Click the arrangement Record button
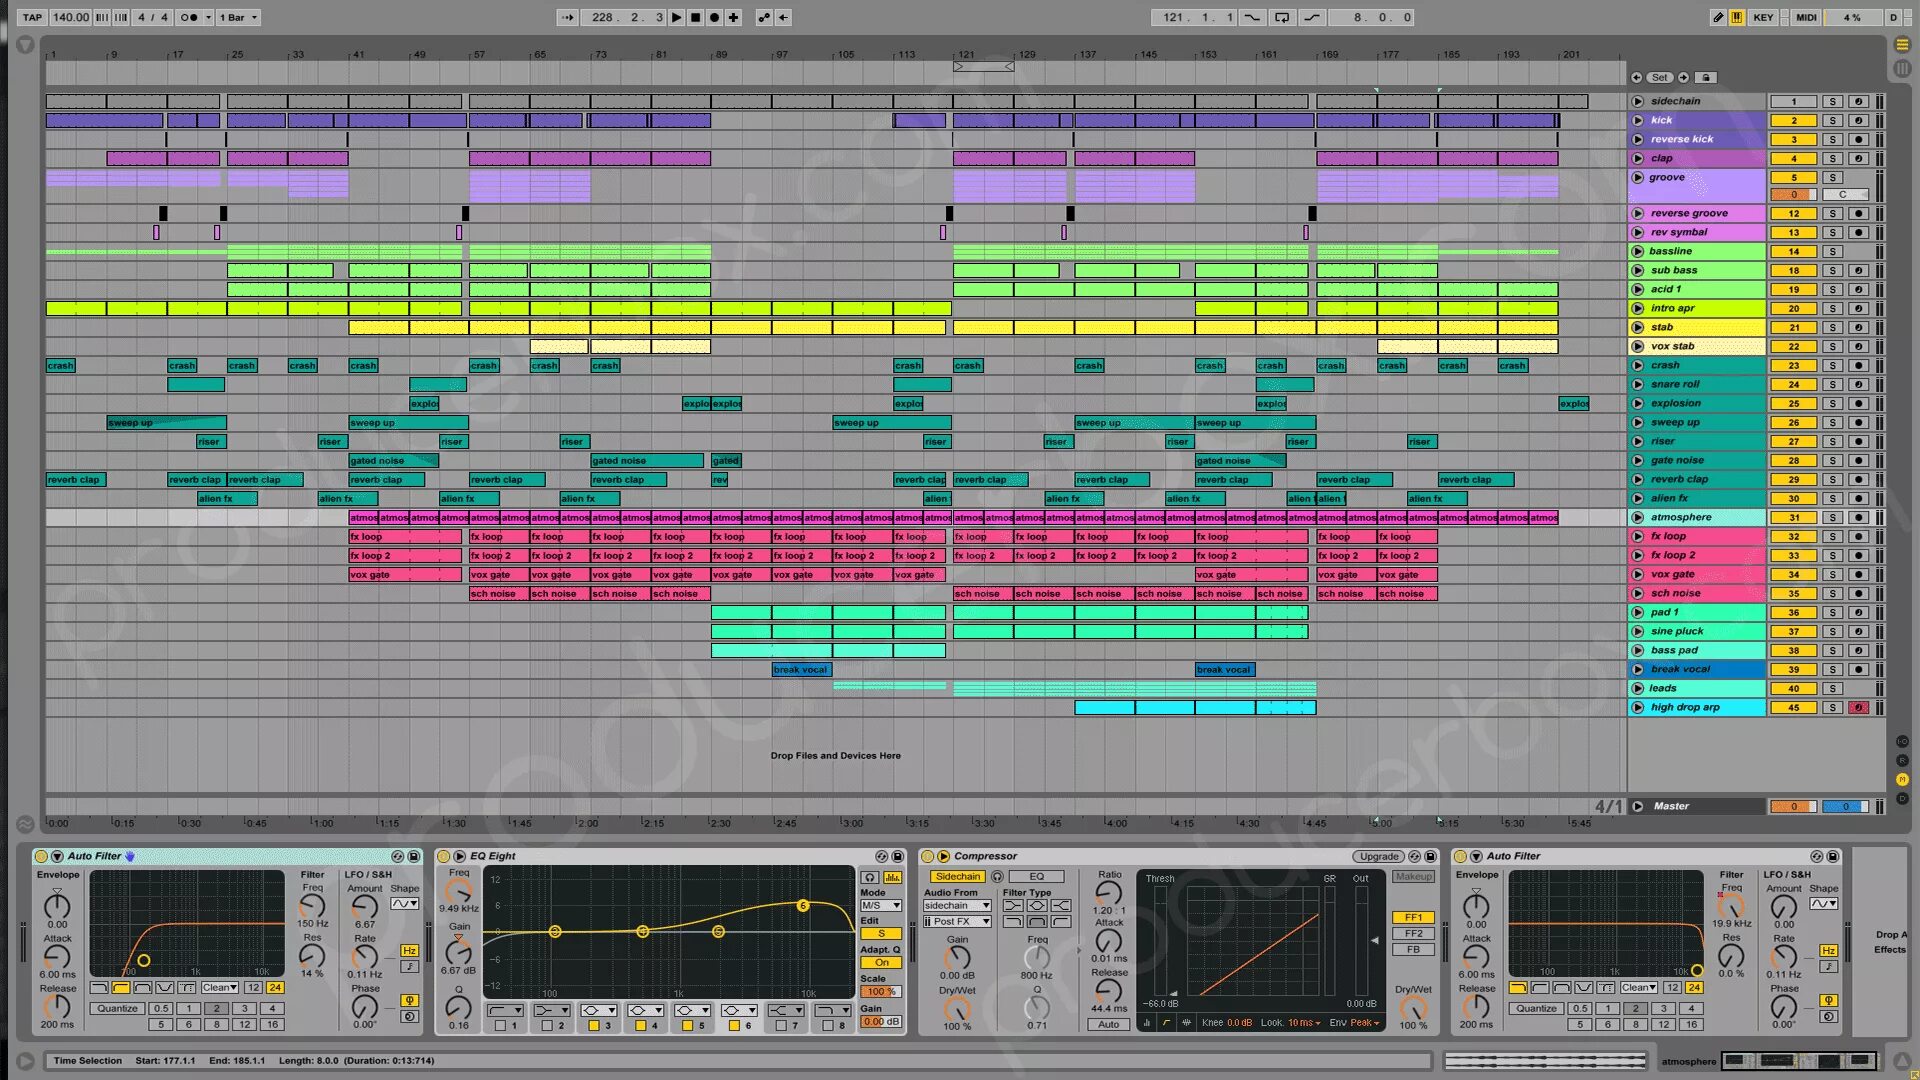1920x1080 pixels. pyautogui.click(x=714, y=17)
